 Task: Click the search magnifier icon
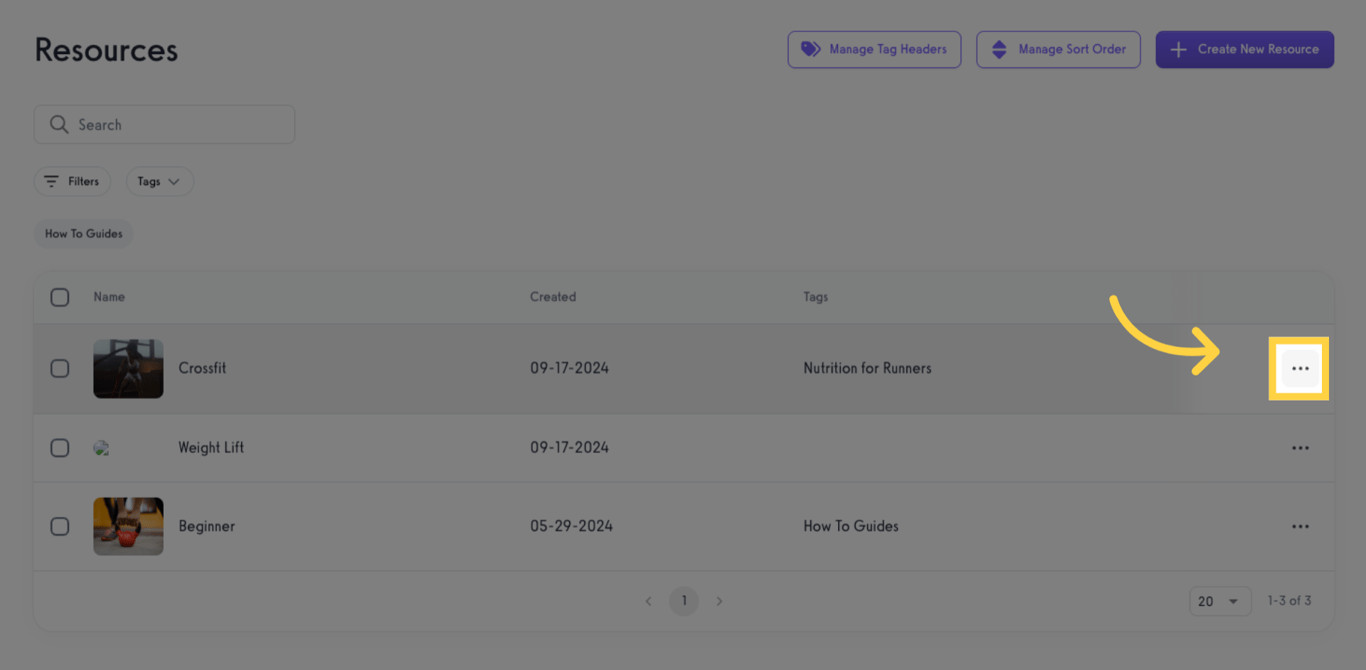pos(59,125)
